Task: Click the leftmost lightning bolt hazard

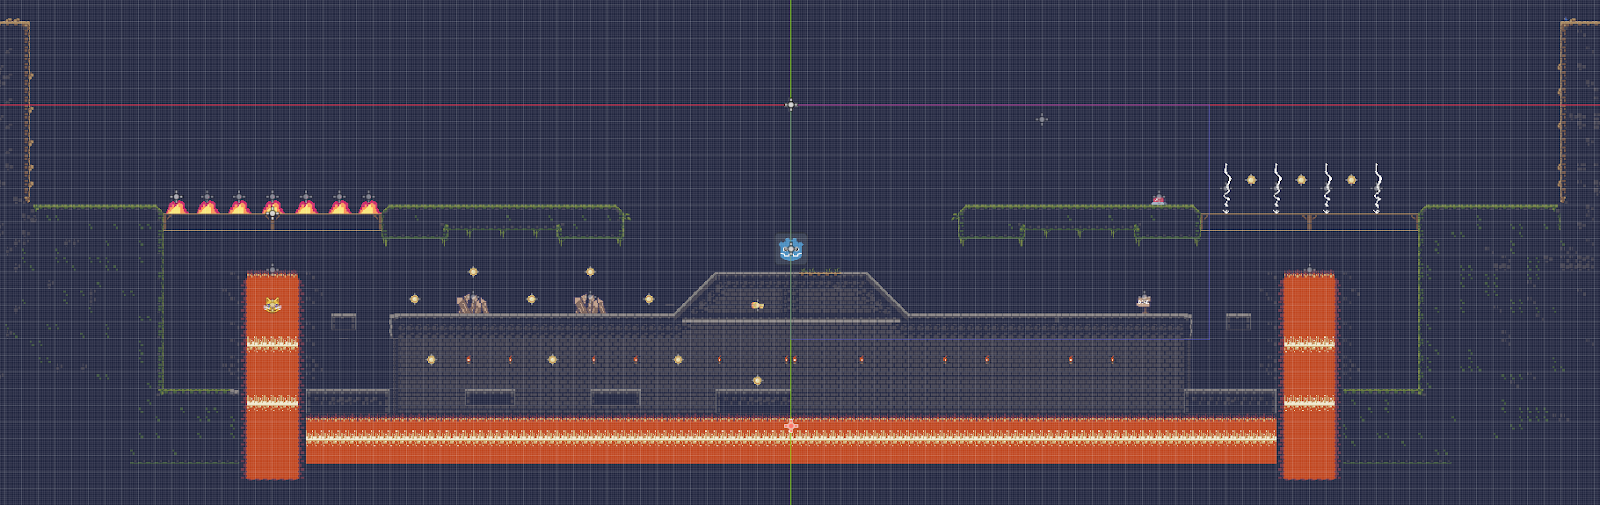Action: pyautogui.click(x=1227, y=189)
